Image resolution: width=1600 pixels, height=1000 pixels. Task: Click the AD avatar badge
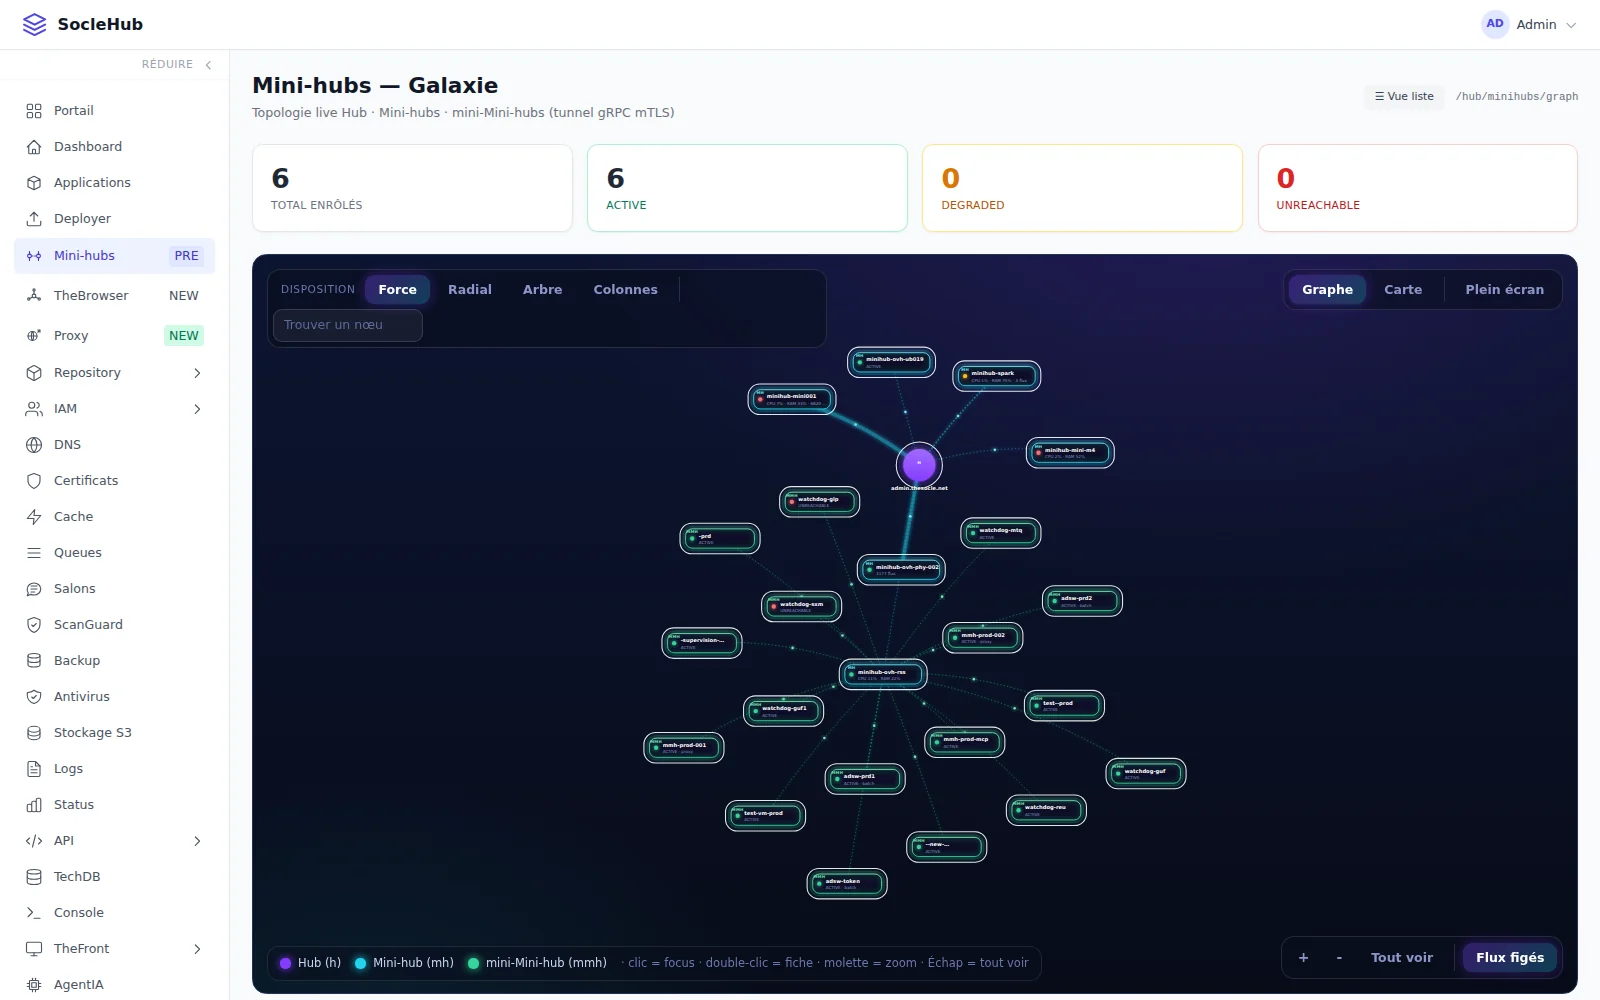(1495, 24)
